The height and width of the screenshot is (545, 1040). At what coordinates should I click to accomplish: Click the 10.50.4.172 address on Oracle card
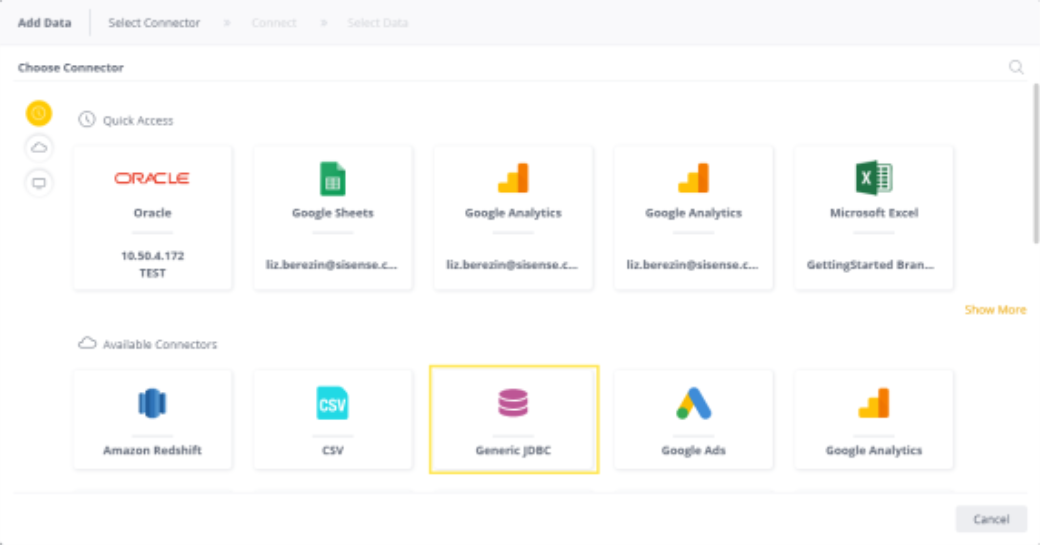(x=153, y=256)
